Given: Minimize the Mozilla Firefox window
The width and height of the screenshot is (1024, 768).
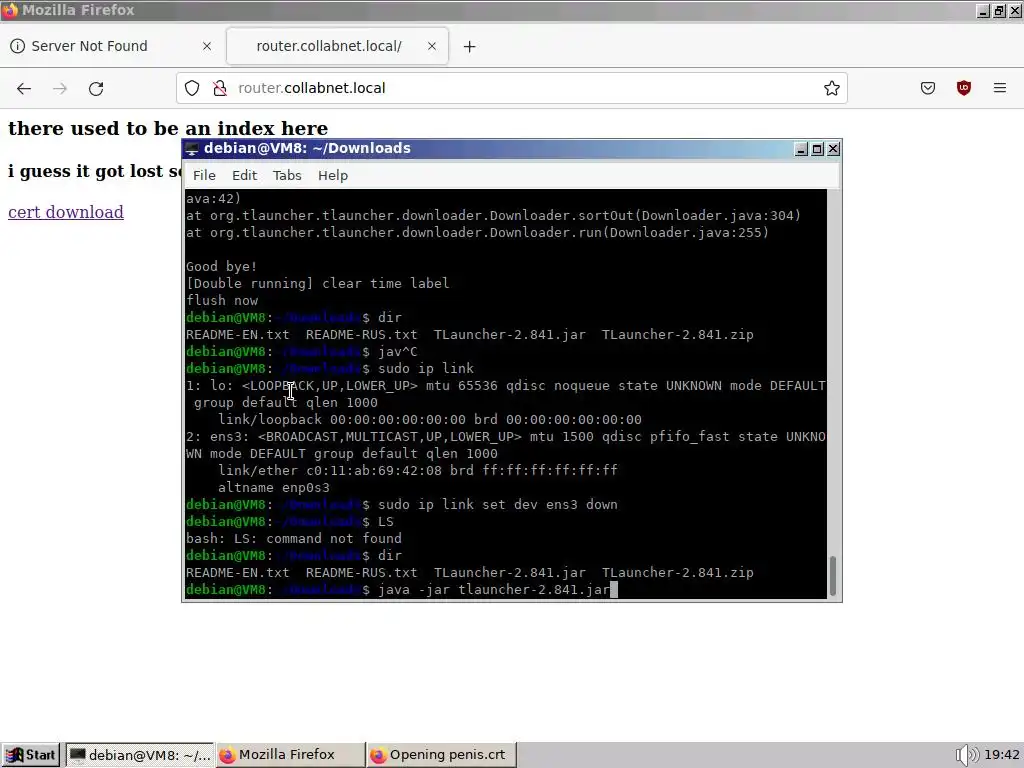Looking at the screenshot, I should [984, 10].
